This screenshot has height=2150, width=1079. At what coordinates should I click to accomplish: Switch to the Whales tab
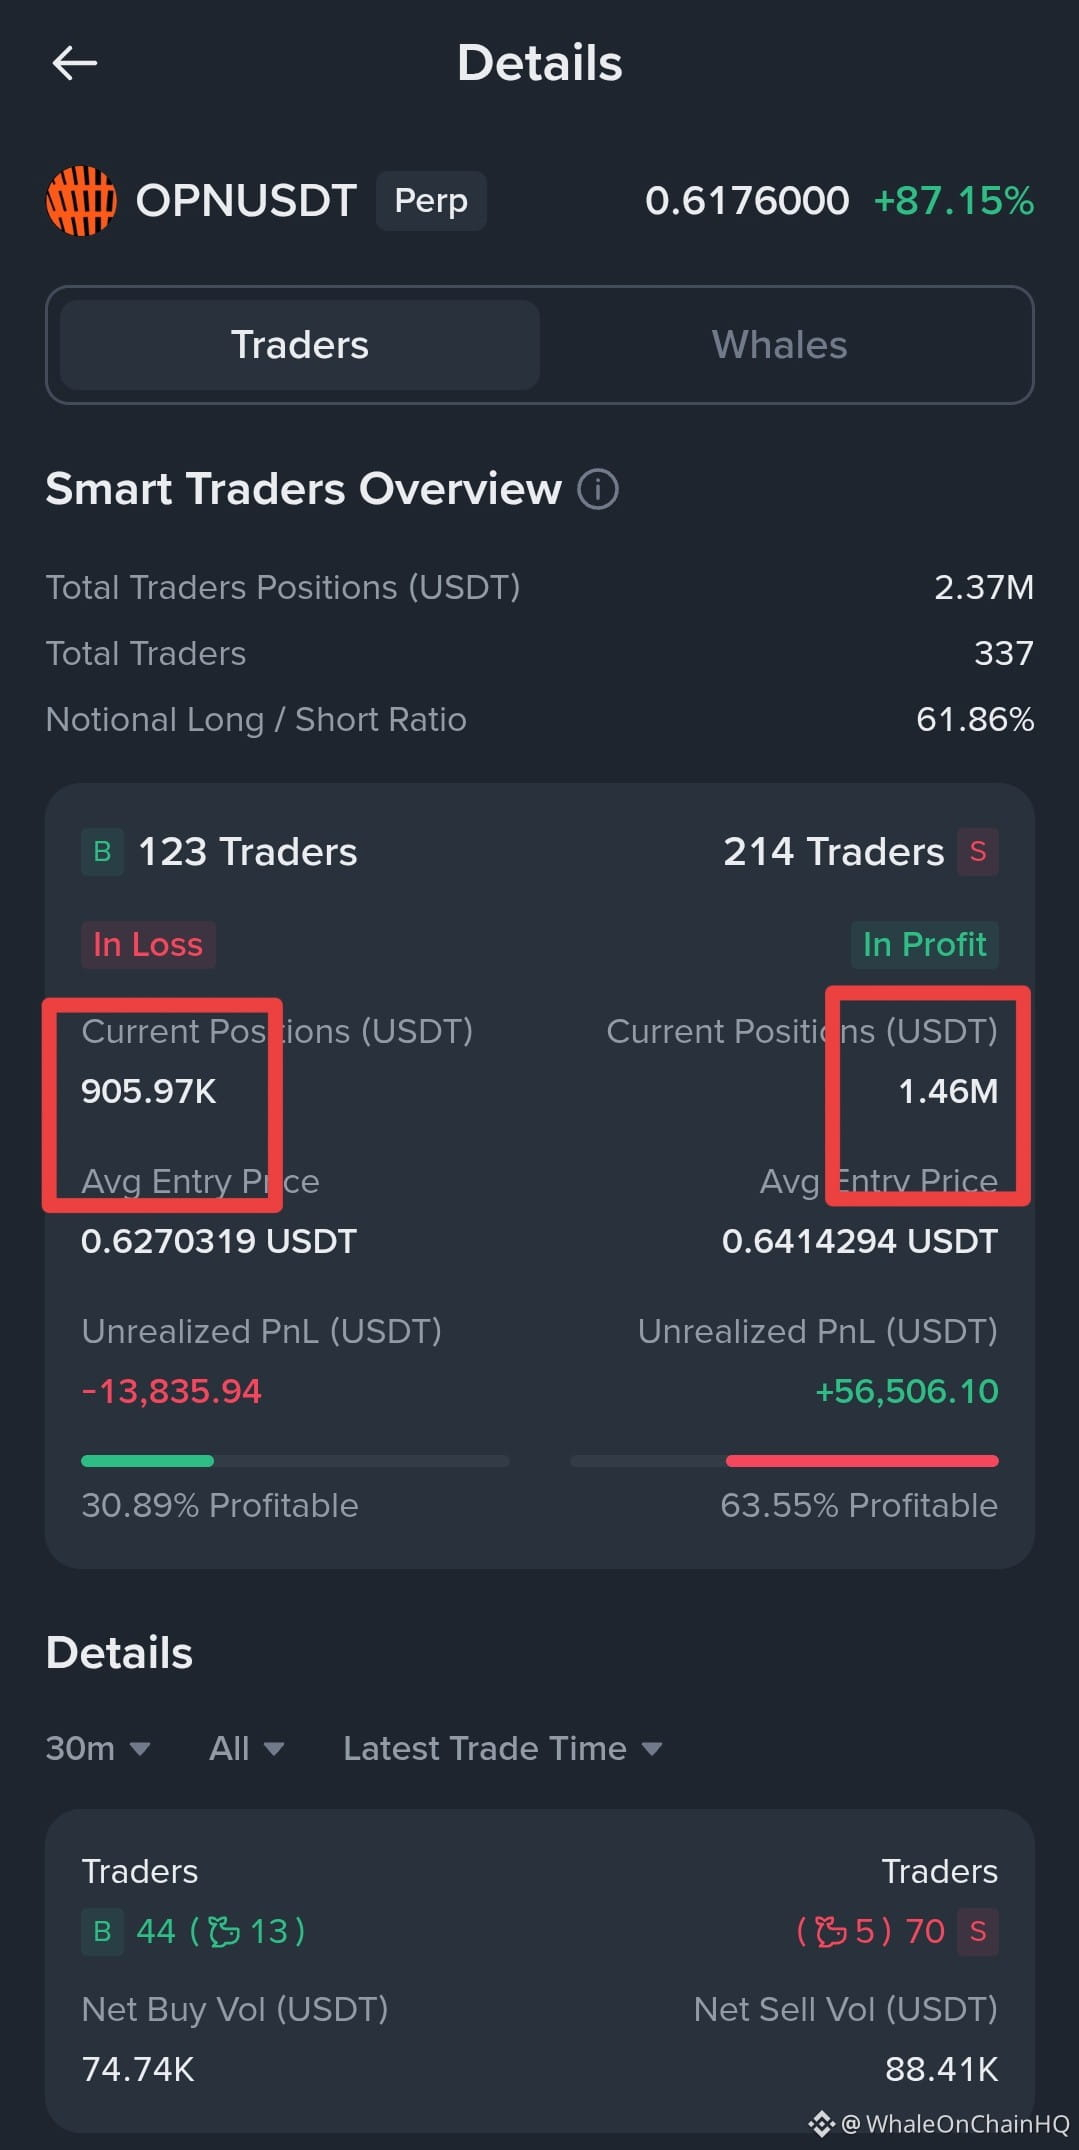pyautogui.click(x=779, y=345)
